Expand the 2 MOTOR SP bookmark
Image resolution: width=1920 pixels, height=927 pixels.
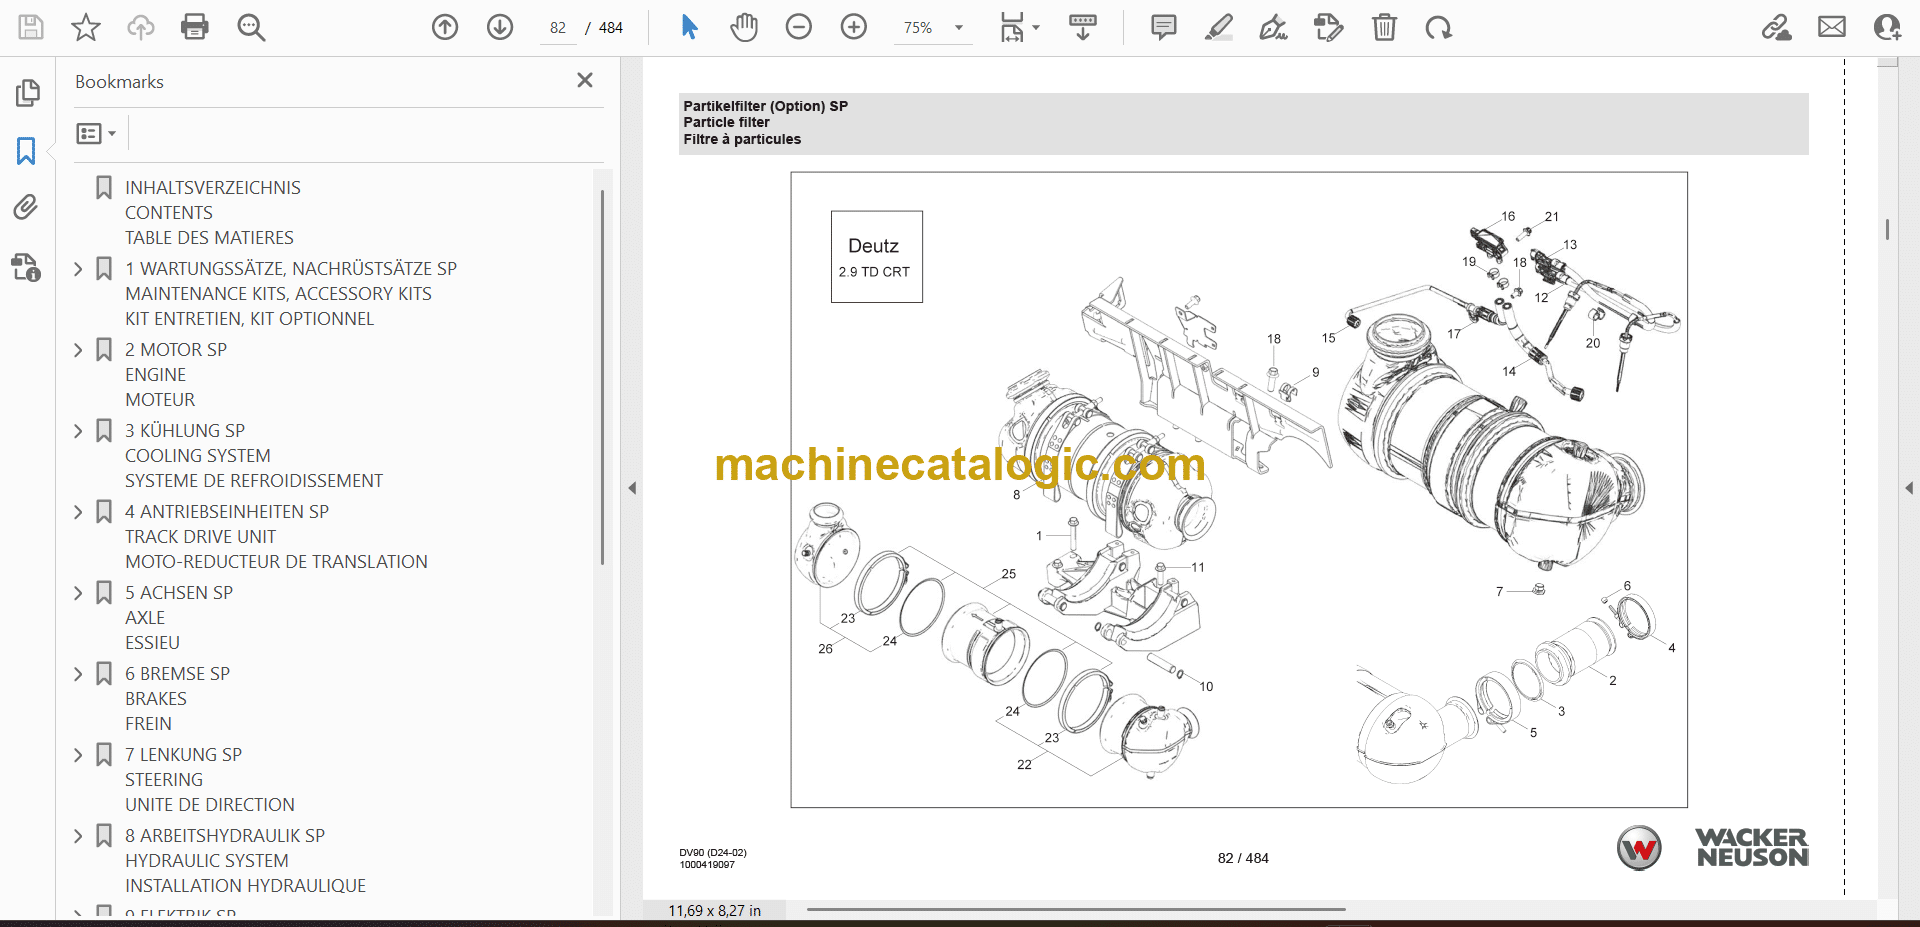point(78,350)
